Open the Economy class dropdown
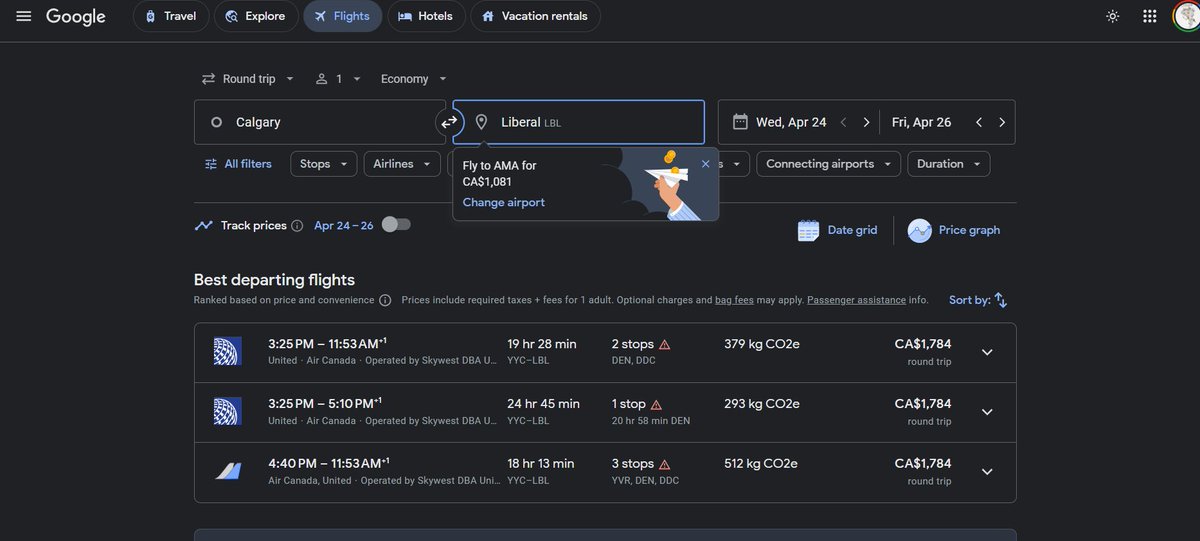1200x541 pixels. pyautogui.click(x=414, y=79)
